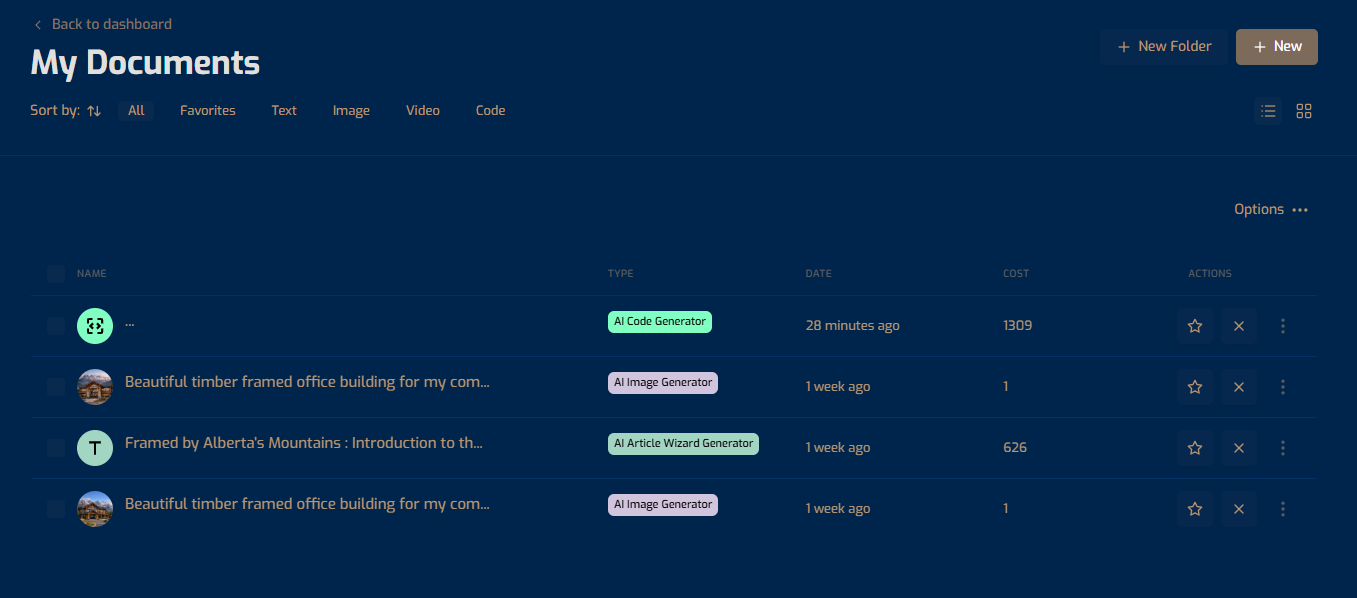Click the green code document icon
The height and width of the screenshot is (598, 1357).
[95, 326]
